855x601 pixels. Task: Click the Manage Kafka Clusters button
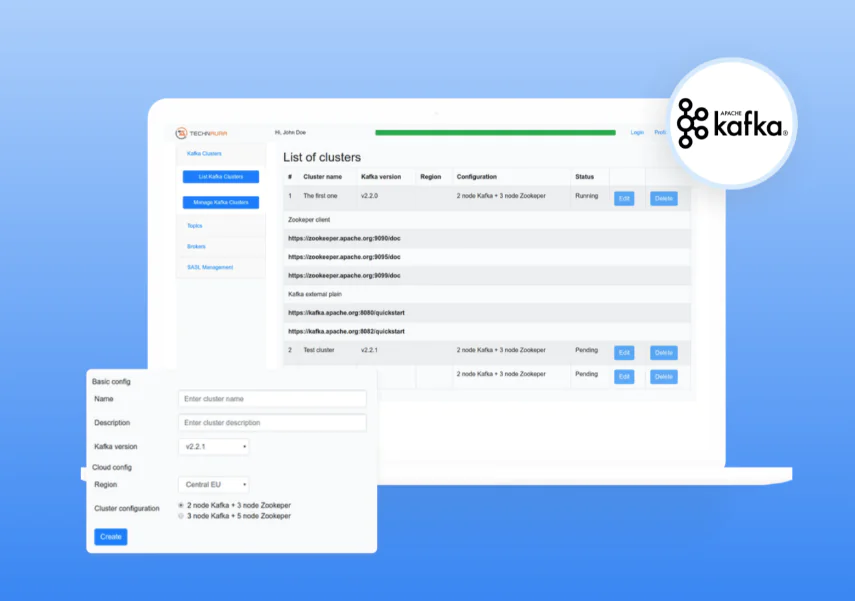[221, 202]
